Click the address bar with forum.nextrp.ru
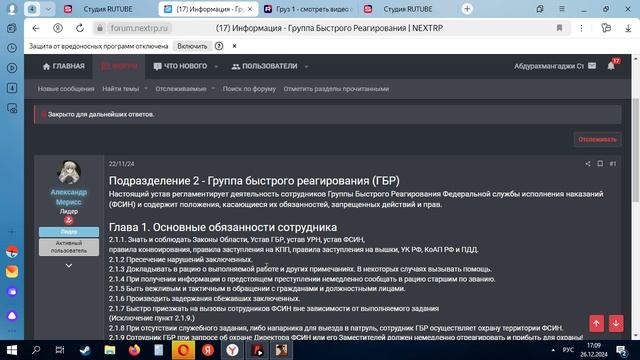640x360 pixels. (x=139, y=28)
